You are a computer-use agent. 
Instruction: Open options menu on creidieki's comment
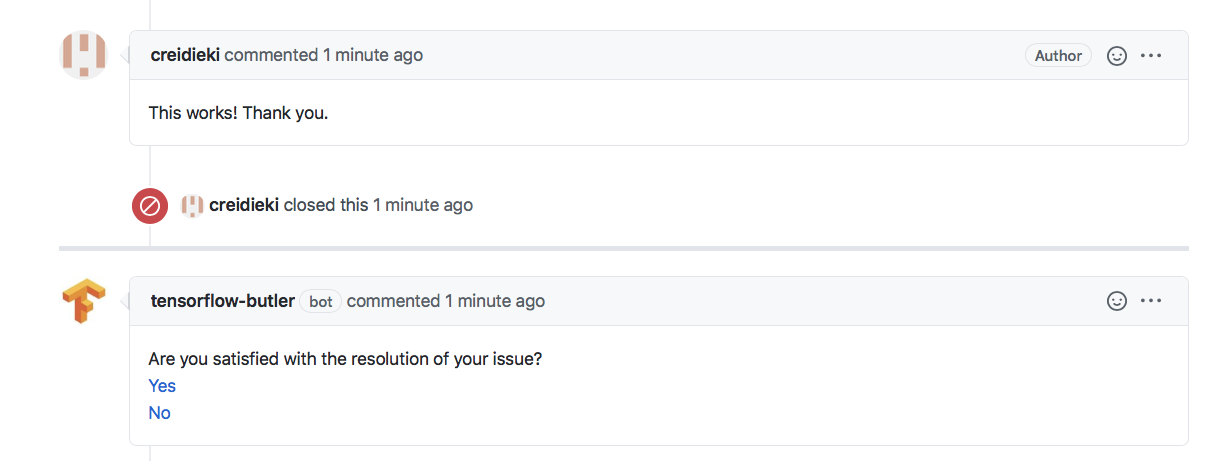tap(1151, 56)
